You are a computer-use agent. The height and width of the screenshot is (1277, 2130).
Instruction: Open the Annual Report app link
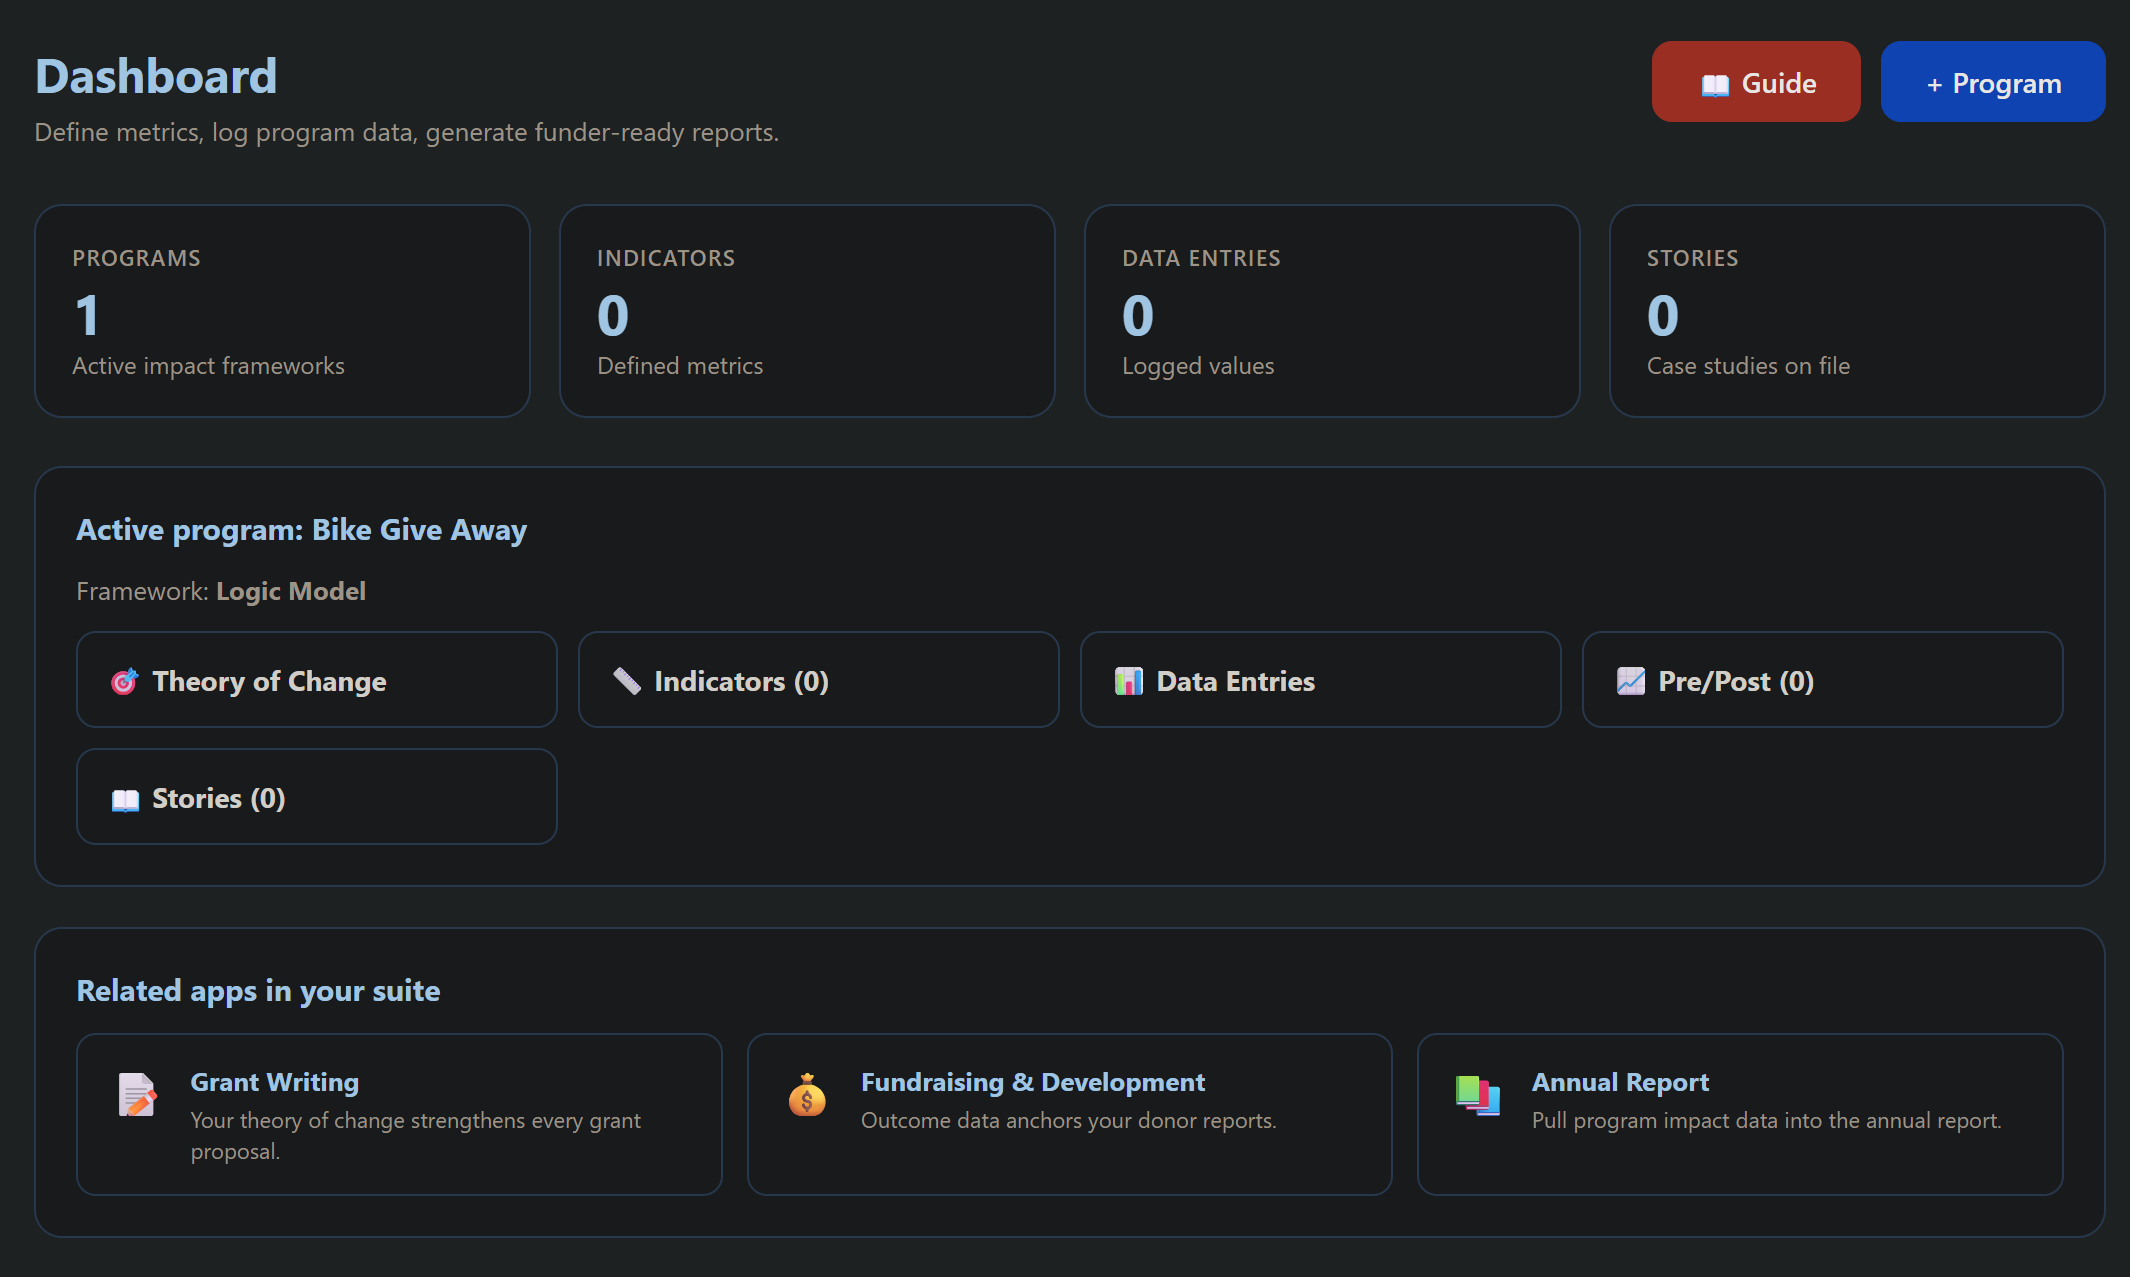pos(1740,1114)
